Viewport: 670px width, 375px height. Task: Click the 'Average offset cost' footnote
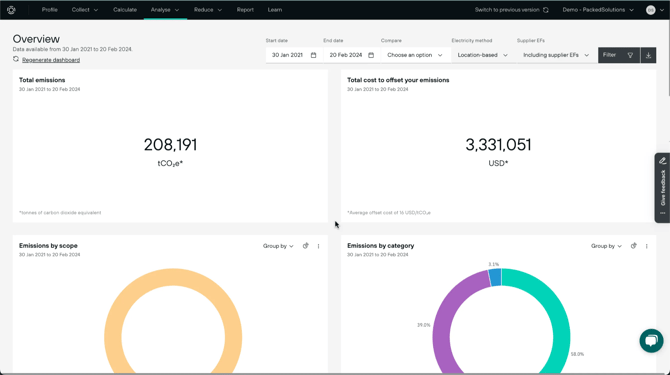[389, 213]
